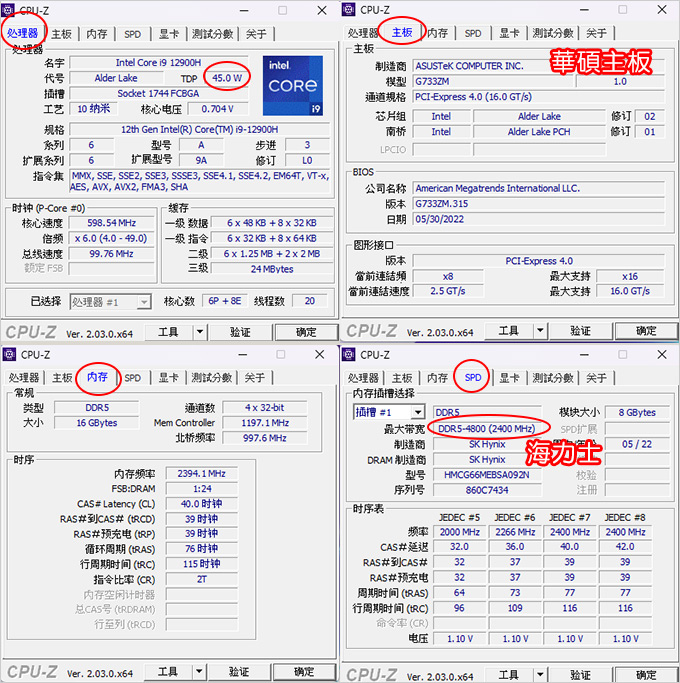Click the 6P + 8E core count
The image size is (680, 683).
tap(225, 301)
